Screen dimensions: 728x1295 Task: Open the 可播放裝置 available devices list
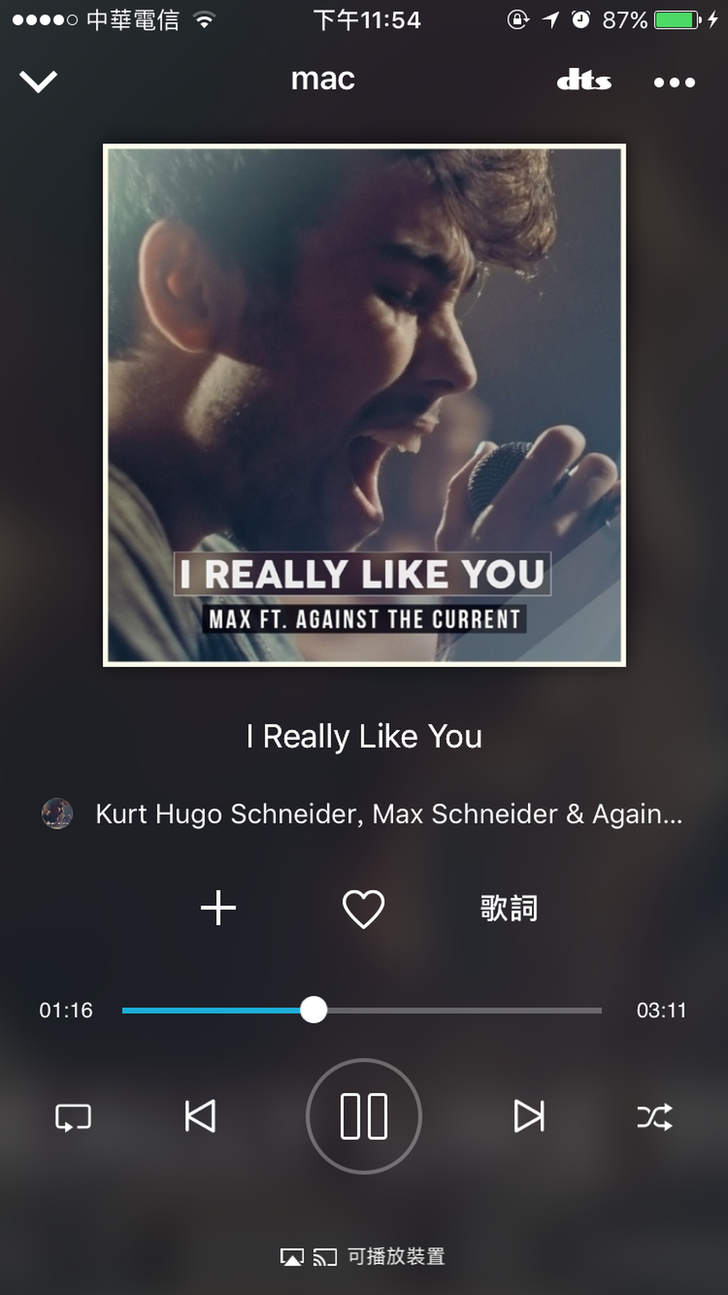coord(396,1257)
